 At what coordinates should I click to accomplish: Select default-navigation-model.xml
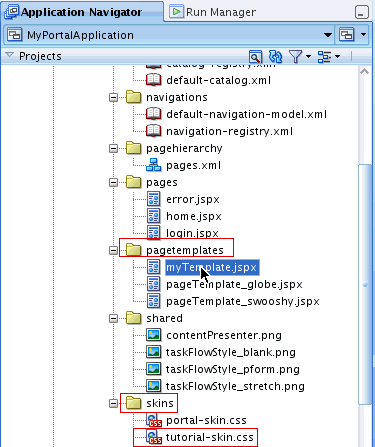tap(246, 114)
